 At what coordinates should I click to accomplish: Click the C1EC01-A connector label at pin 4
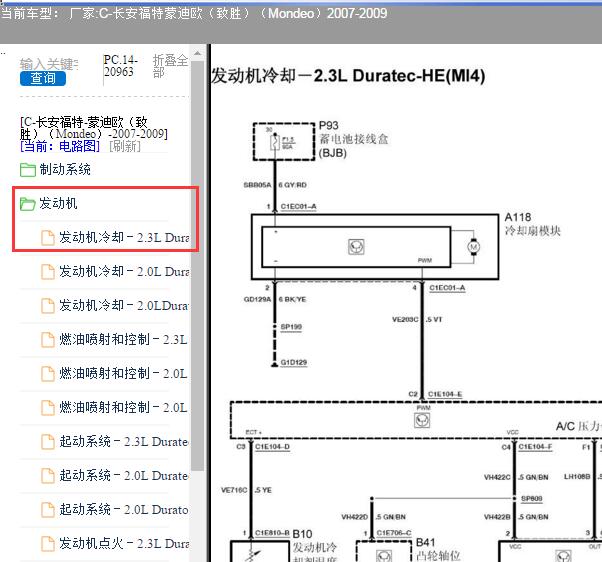(447, 288)
